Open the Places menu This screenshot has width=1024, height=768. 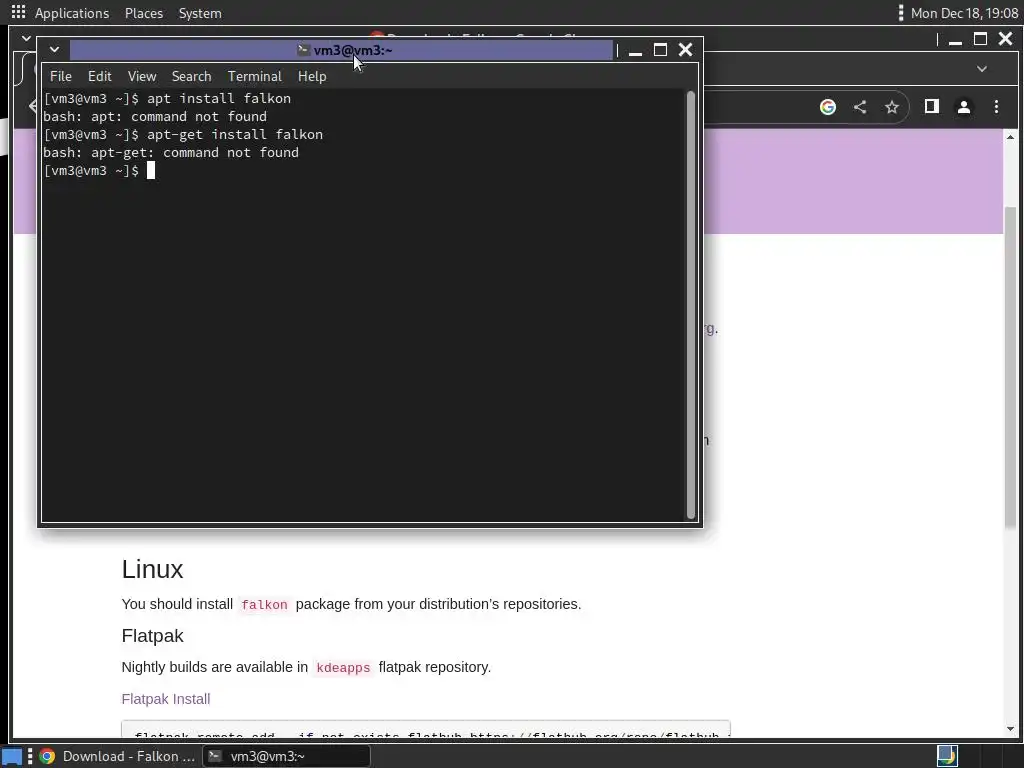[x=144, y=13]
